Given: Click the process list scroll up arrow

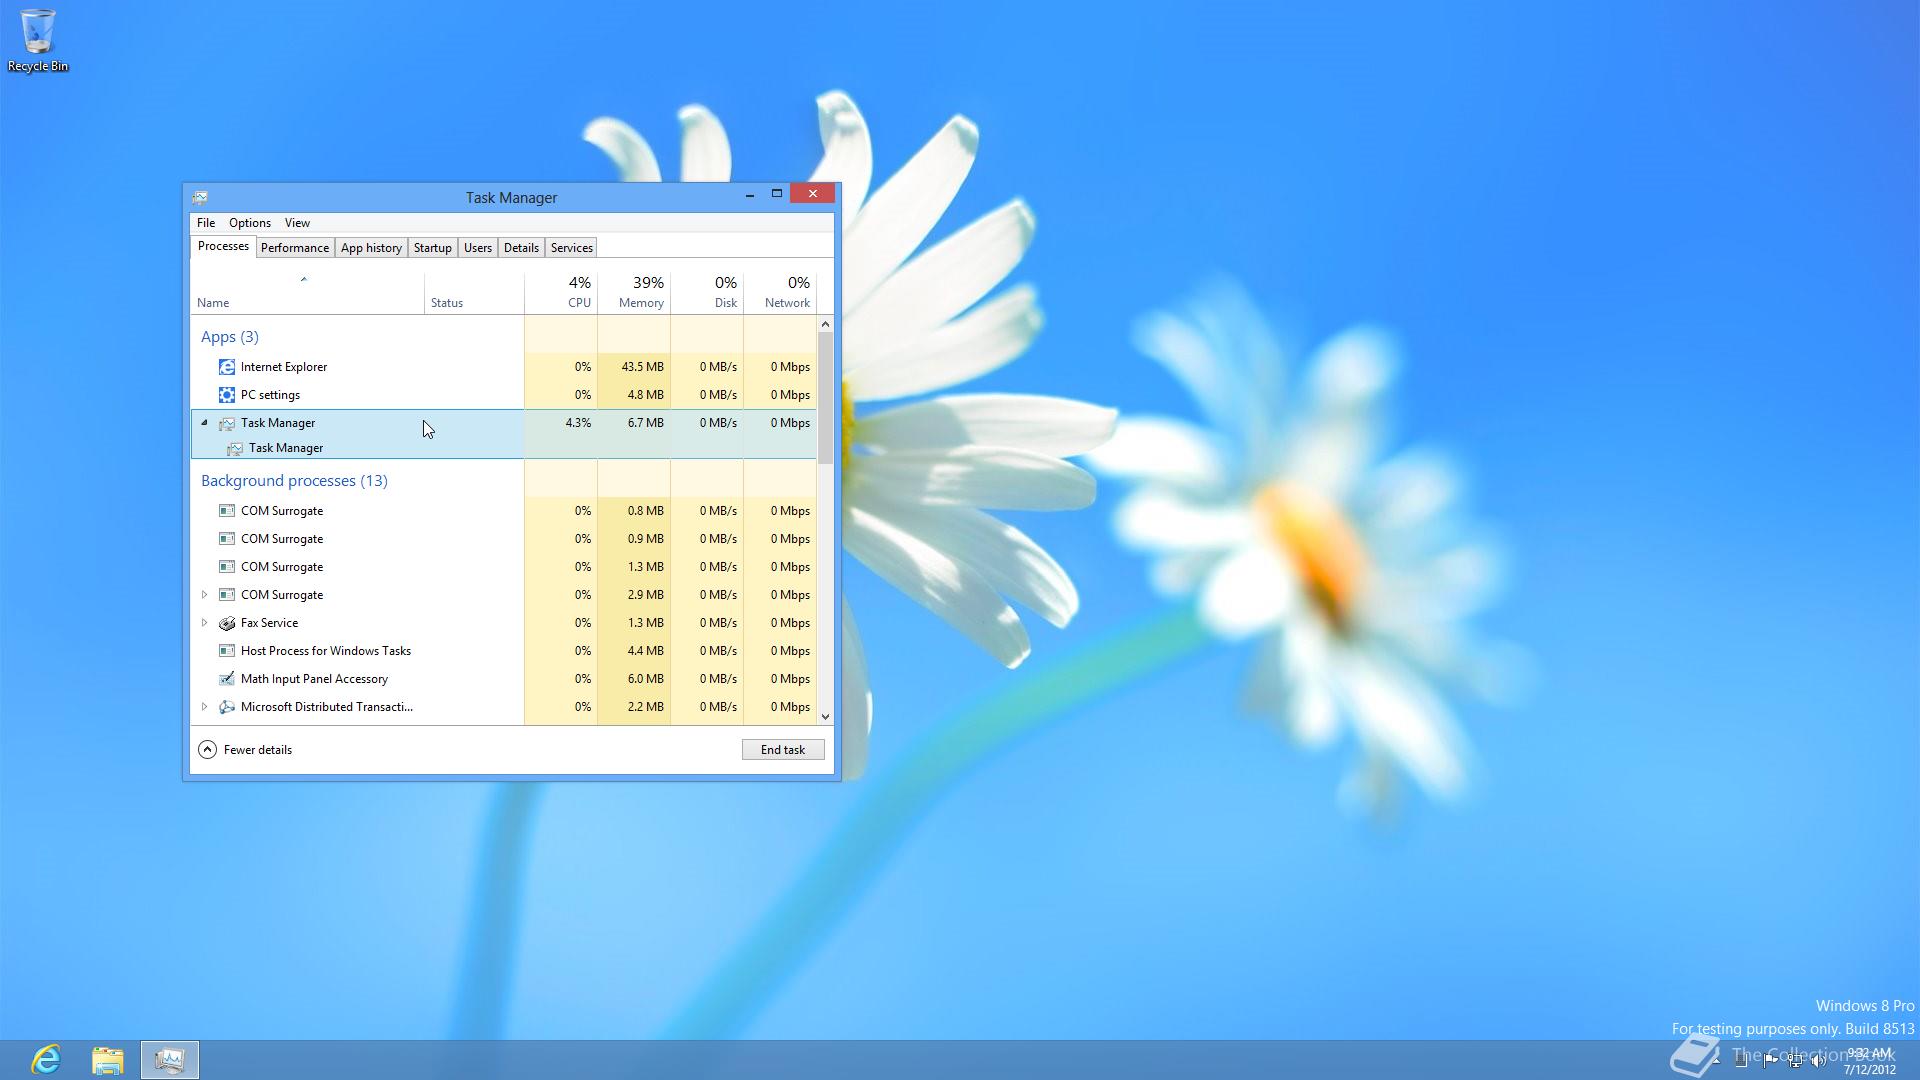Looking at the screenshot, I should pos(825,324).
